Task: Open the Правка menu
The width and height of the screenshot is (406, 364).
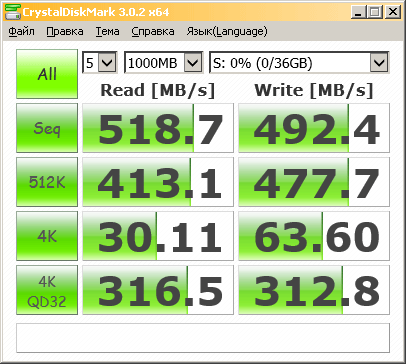Action: click(x=65, y=31)
